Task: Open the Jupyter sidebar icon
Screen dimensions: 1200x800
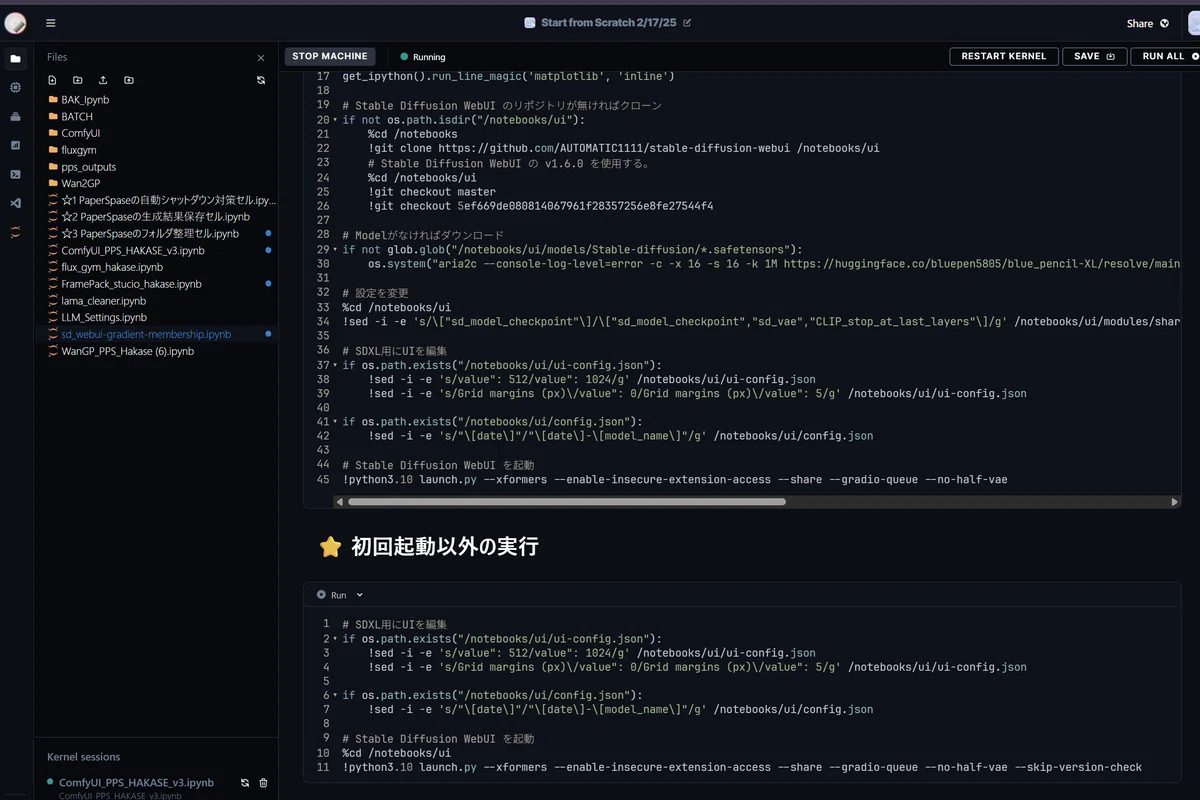Action: pos(15,232)
